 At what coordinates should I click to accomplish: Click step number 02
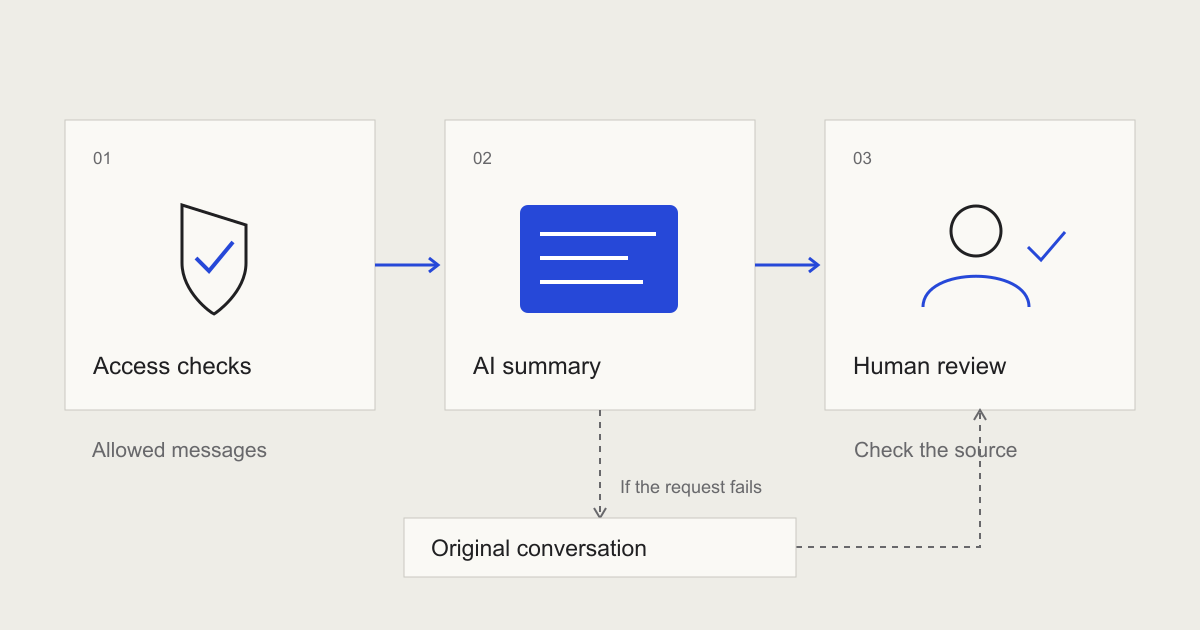pos(483,158)
